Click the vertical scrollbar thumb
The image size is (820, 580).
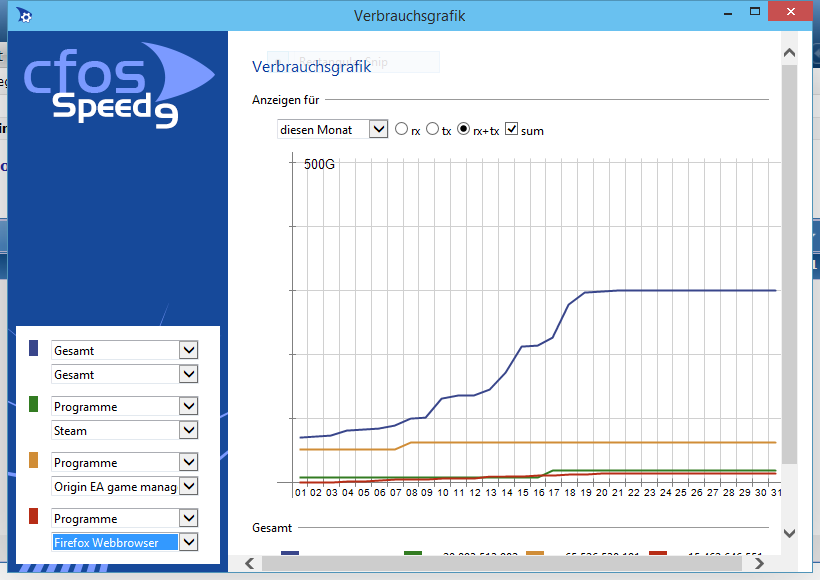pyautogui.click(x=790, y=264)
